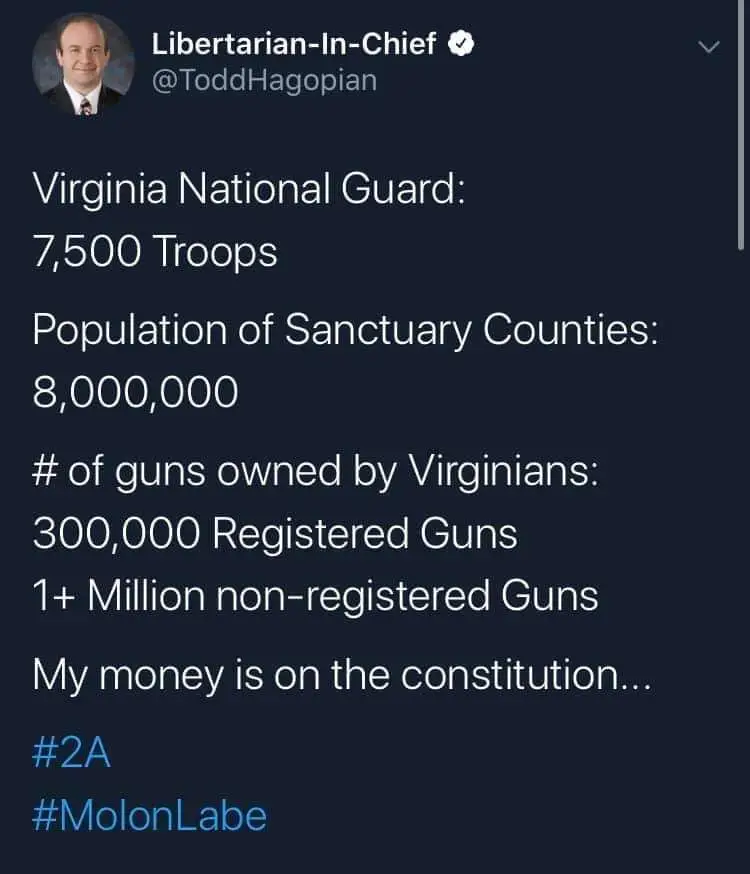Click the blue verified badge
The image size is (750, 874).
point(459,44)
